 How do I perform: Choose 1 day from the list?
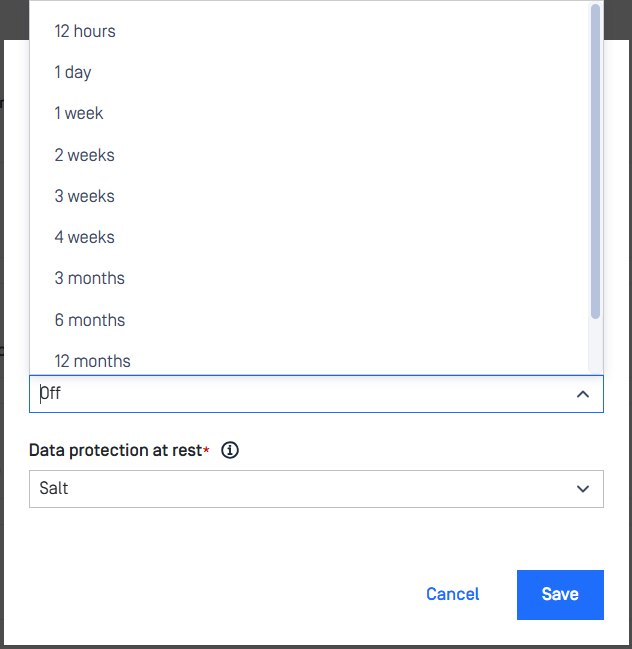point(309,72)
